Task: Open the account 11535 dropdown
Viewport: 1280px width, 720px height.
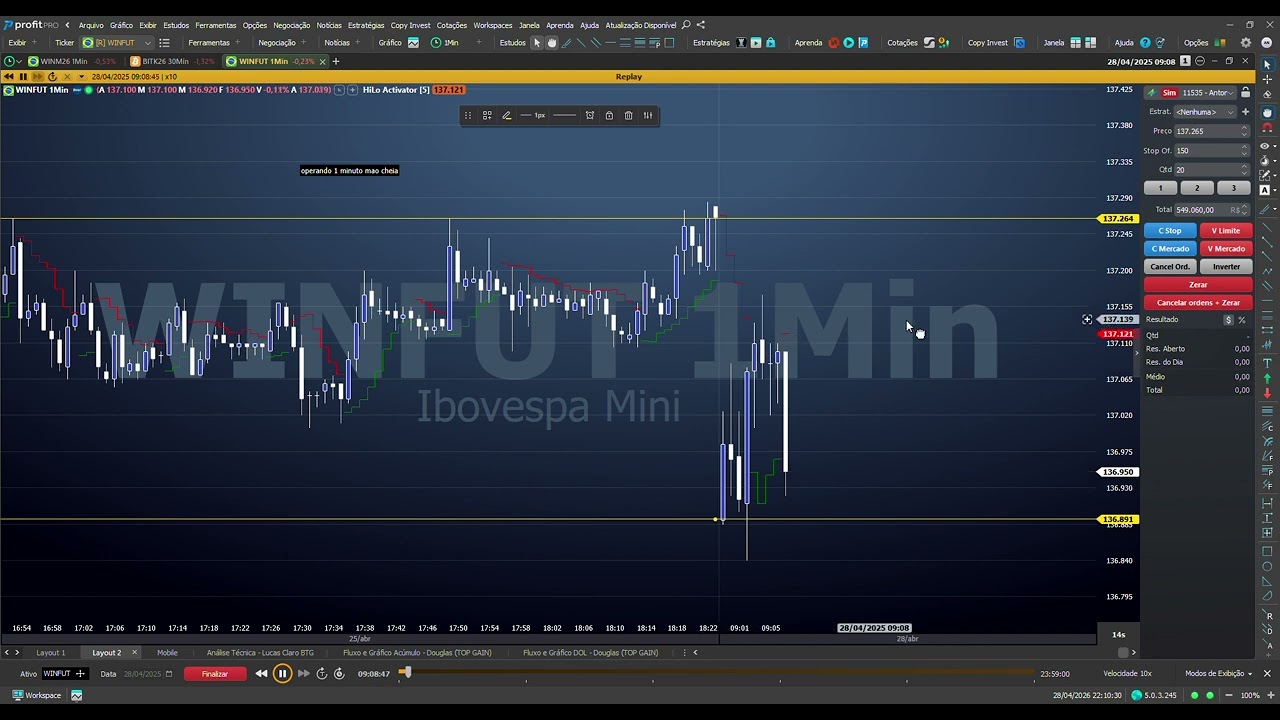Action: (x=1208, y=93)
